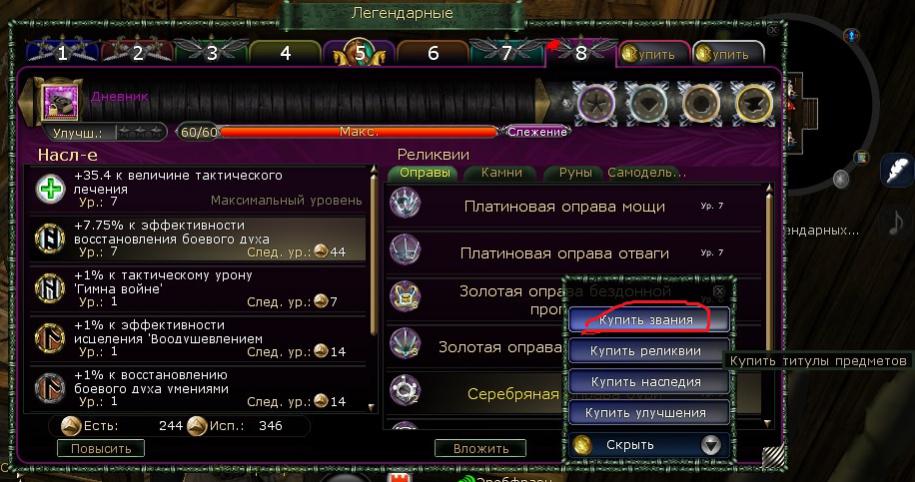Open the Руны relics tab
This screenshot has height=482, width=915.
click(x=575, y=173)
